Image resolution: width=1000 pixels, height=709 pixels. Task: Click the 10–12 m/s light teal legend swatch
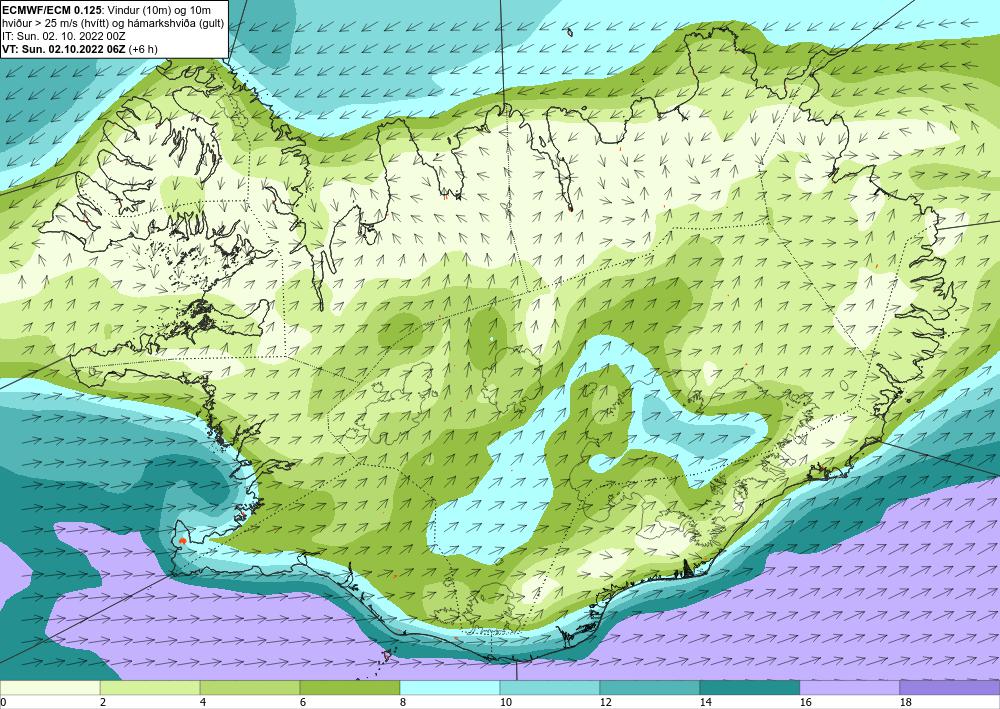click(x=550, y=688)
